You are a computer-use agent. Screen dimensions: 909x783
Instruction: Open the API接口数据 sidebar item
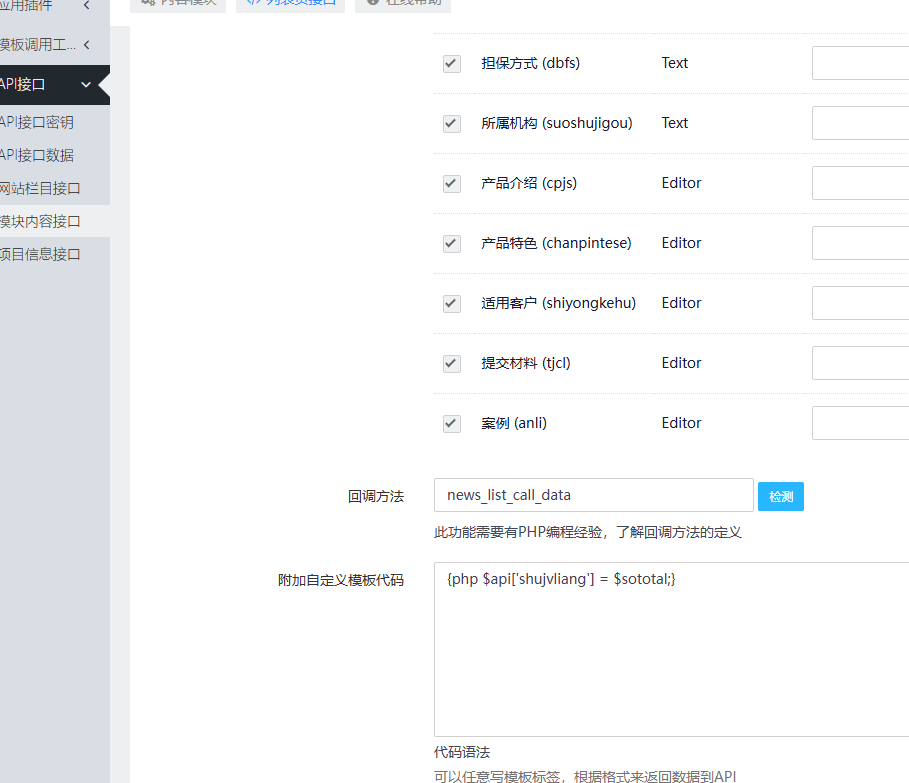point(38,155)
